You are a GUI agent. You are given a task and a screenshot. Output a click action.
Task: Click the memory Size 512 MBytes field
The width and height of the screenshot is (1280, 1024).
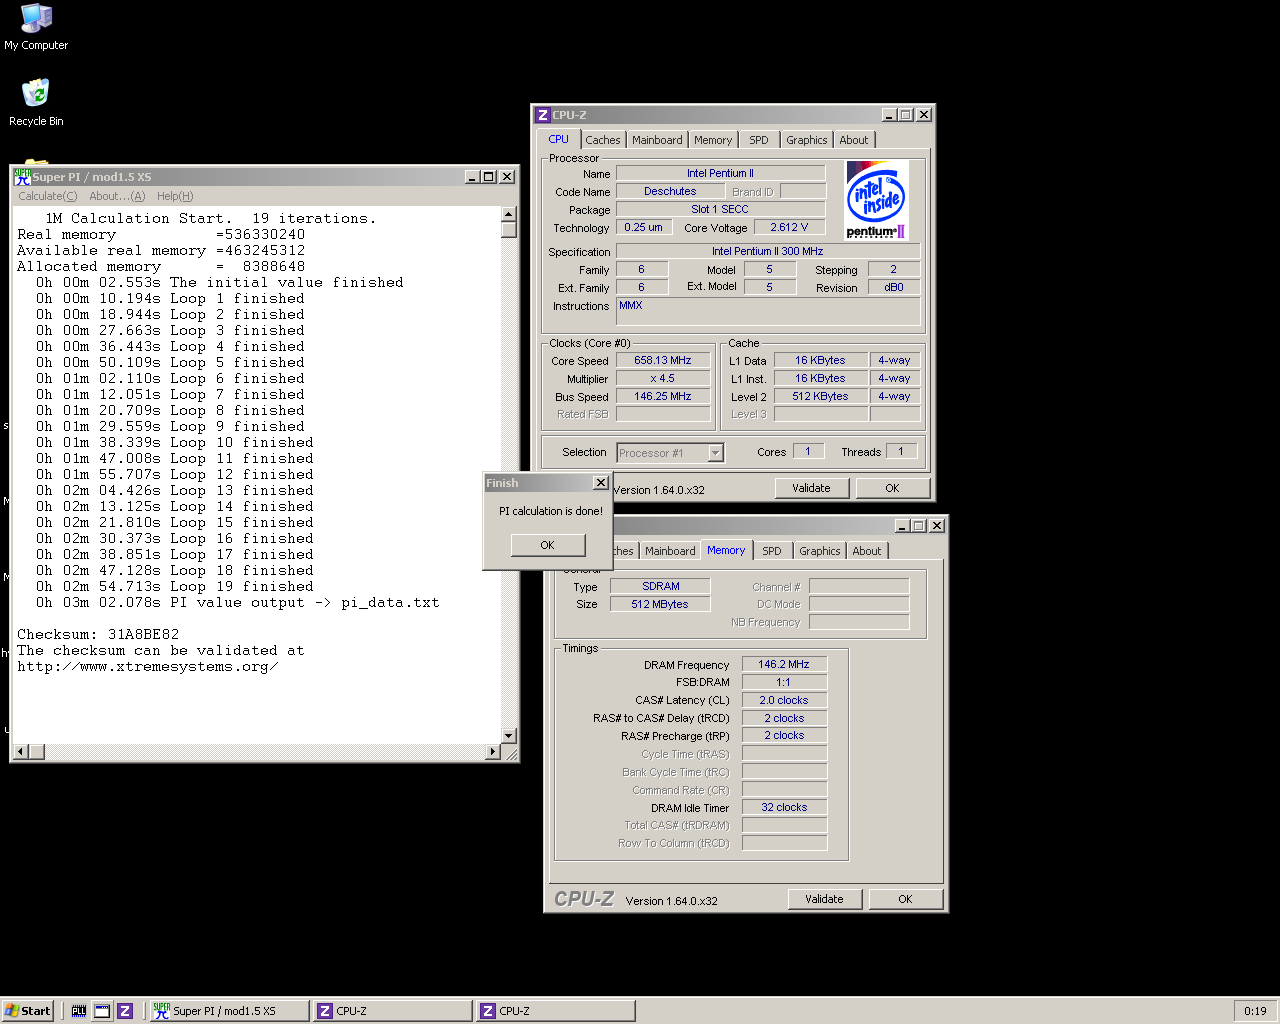(x=661, y=604)
